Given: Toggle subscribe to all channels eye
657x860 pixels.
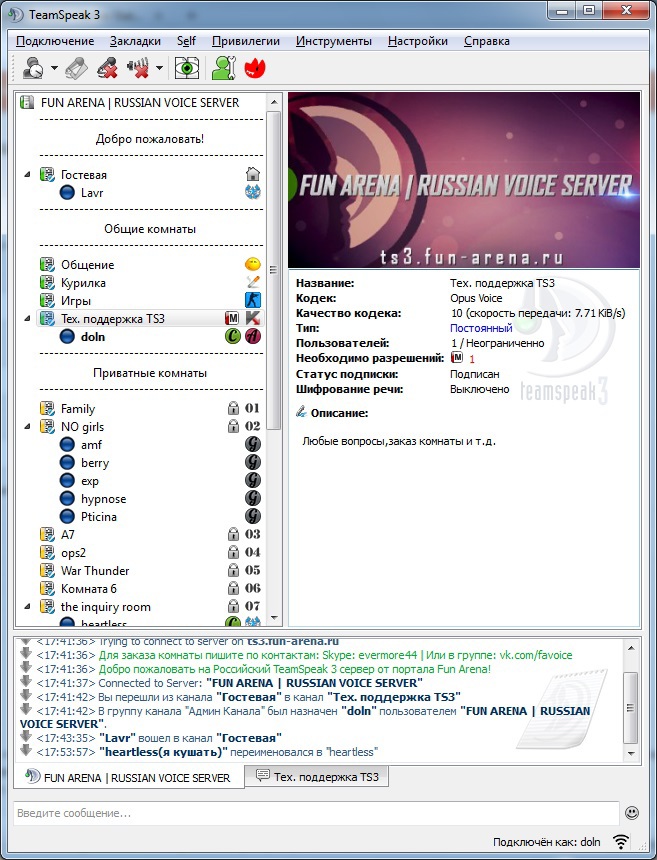Looking at the screenshot, I should pos(186,68).
